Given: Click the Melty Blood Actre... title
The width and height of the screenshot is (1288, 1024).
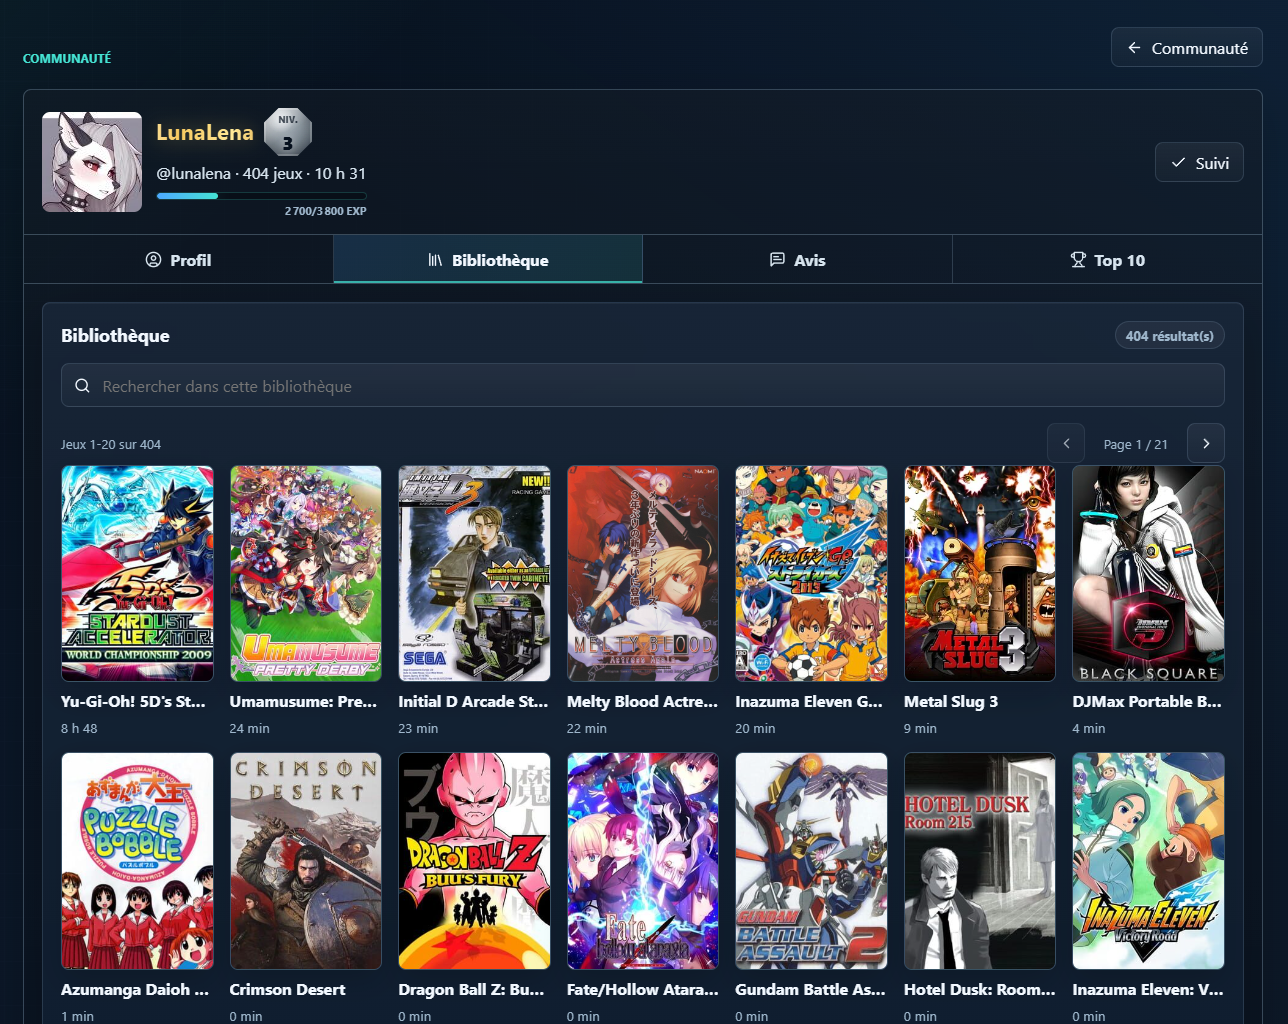Looking at the screenshot, I should coord(642,701).
